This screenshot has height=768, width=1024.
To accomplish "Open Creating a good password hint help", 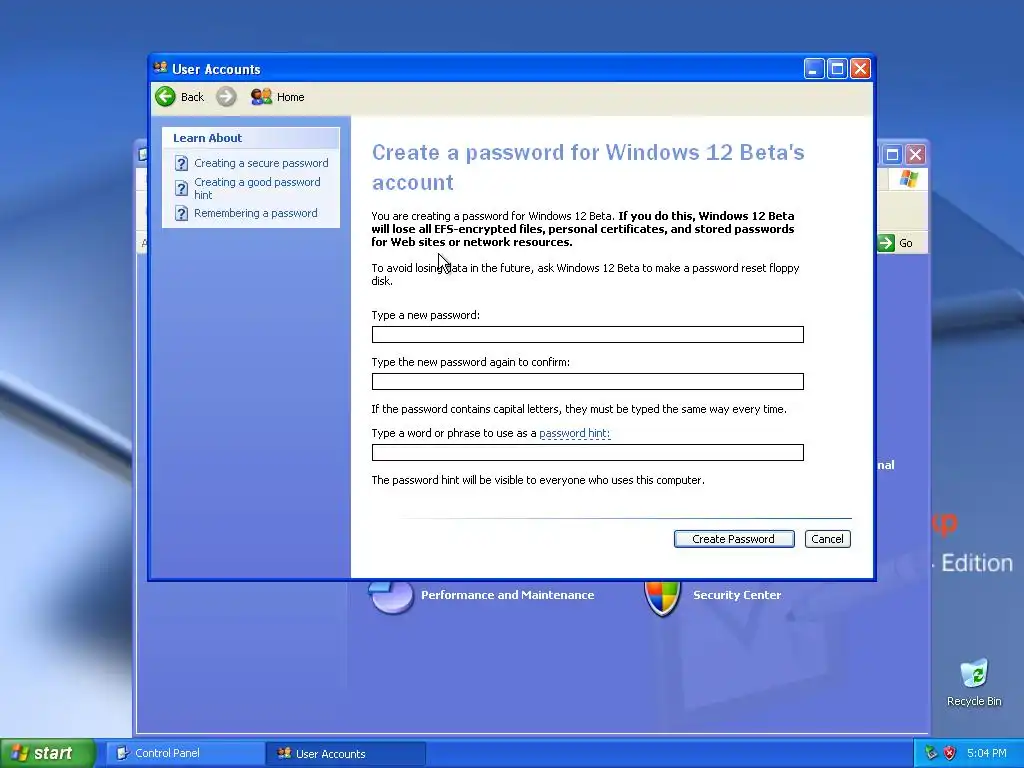I will pos(257,188).
